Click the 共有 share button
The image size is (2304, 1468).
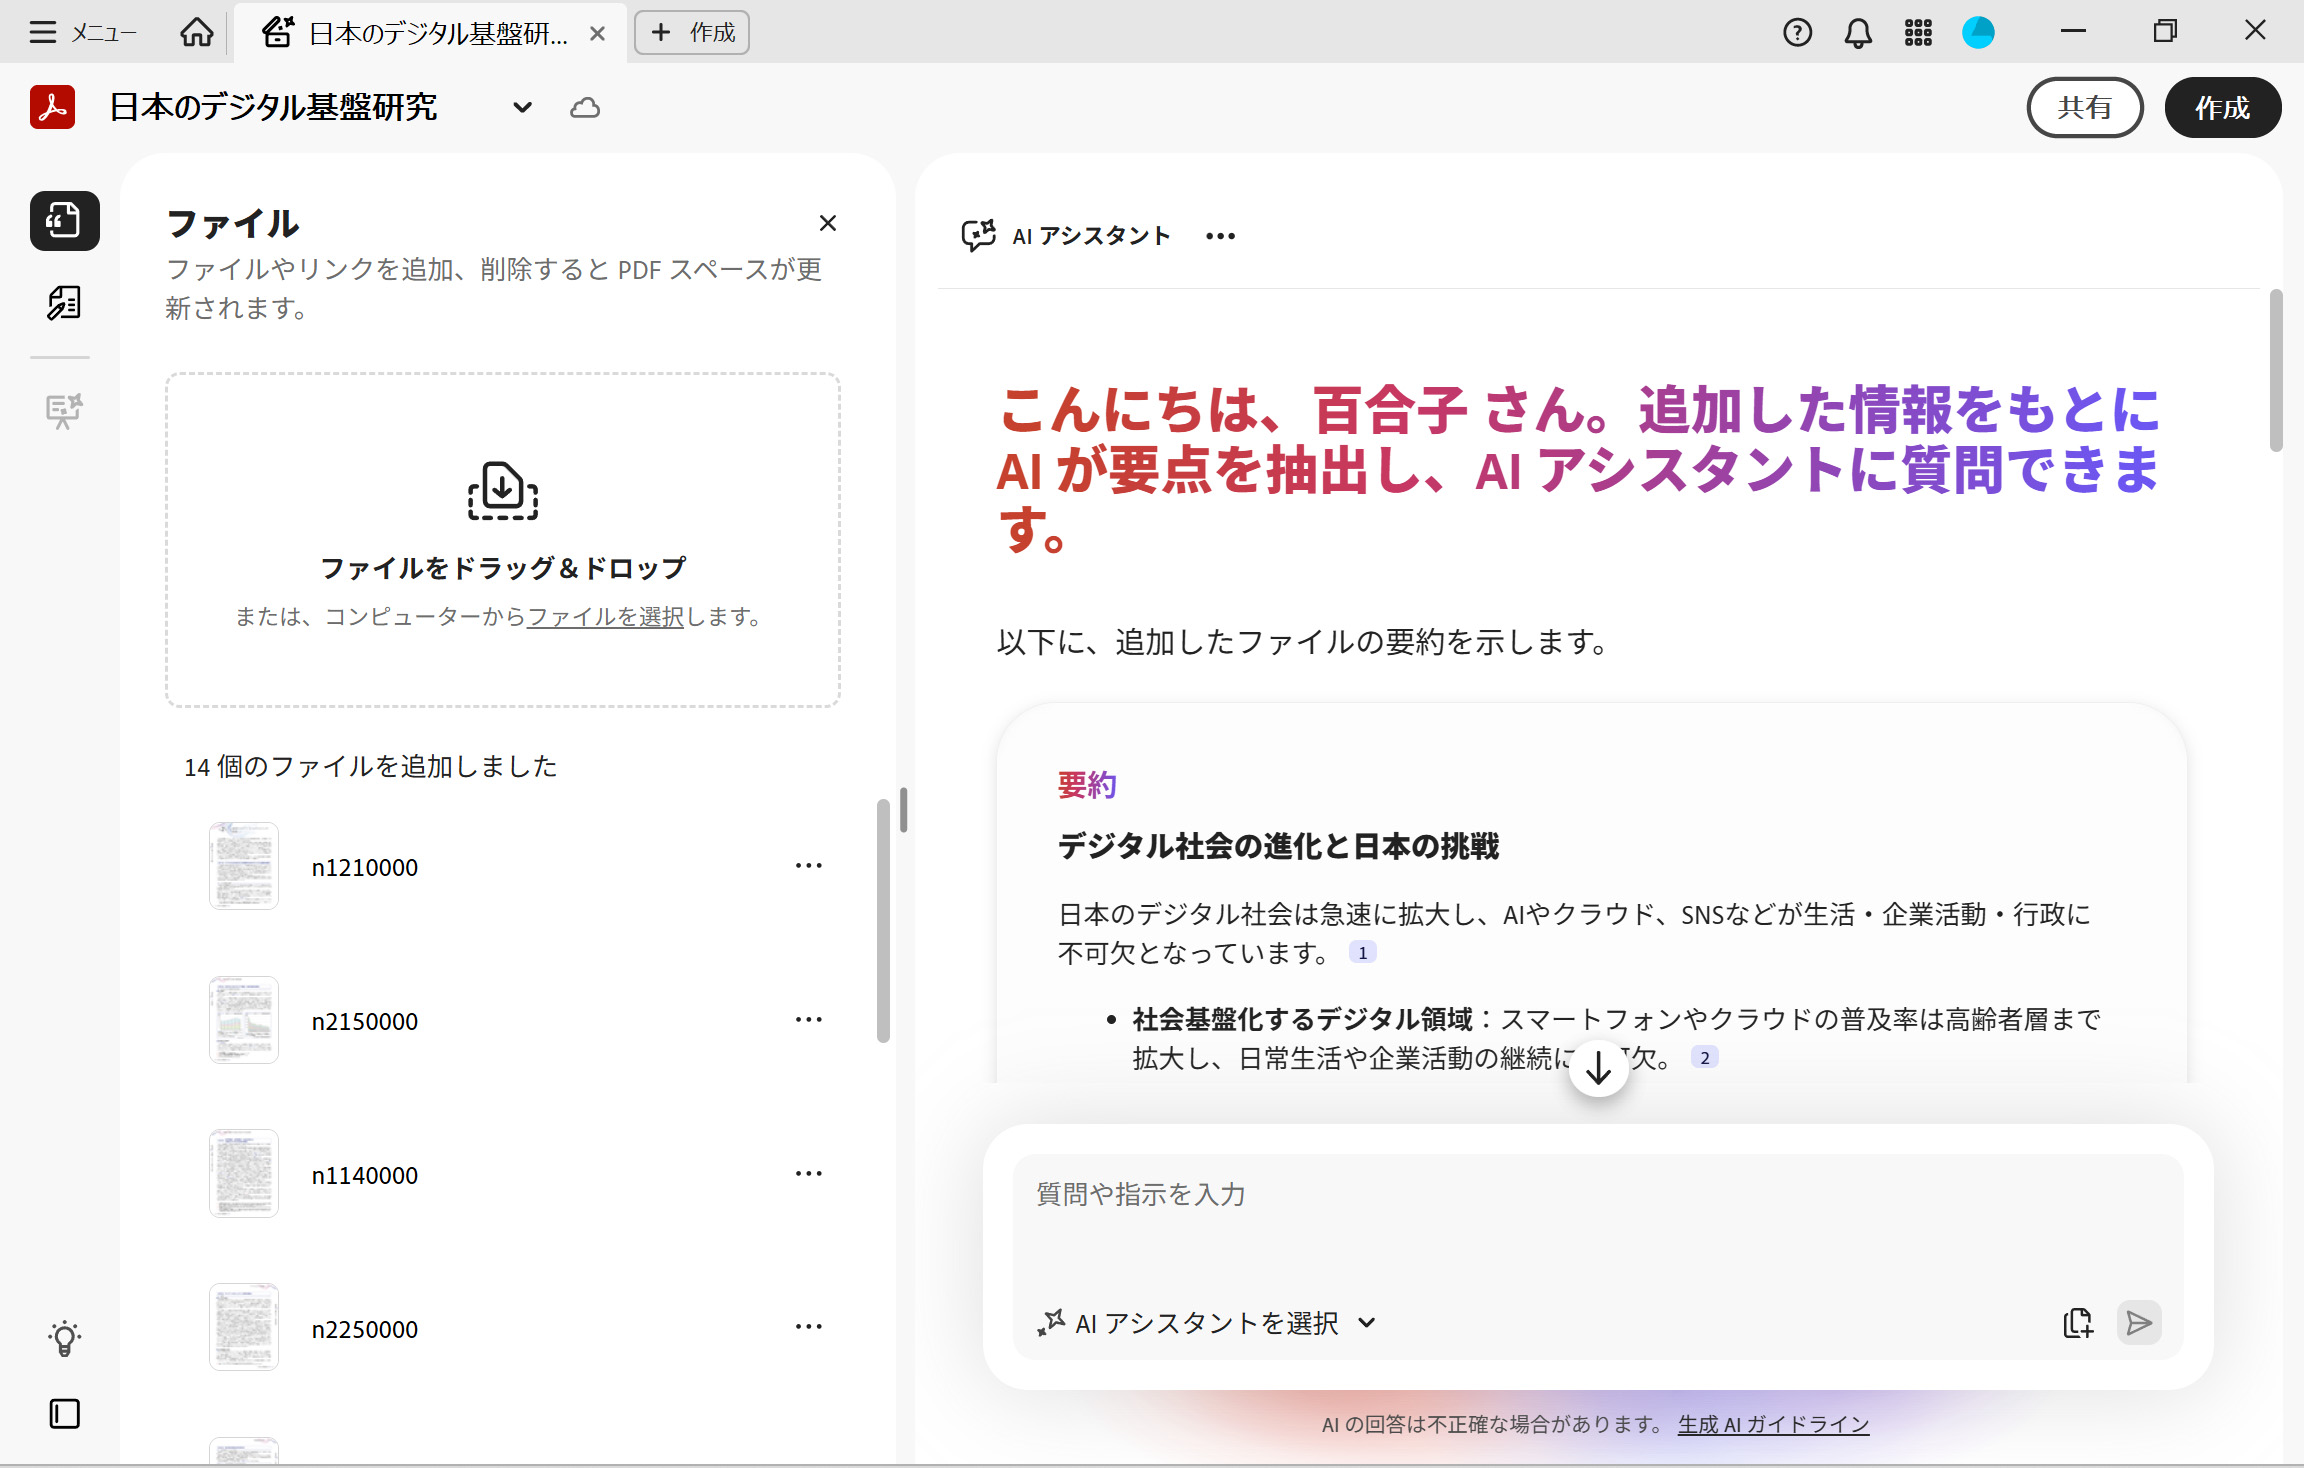tap(2084, 107)
